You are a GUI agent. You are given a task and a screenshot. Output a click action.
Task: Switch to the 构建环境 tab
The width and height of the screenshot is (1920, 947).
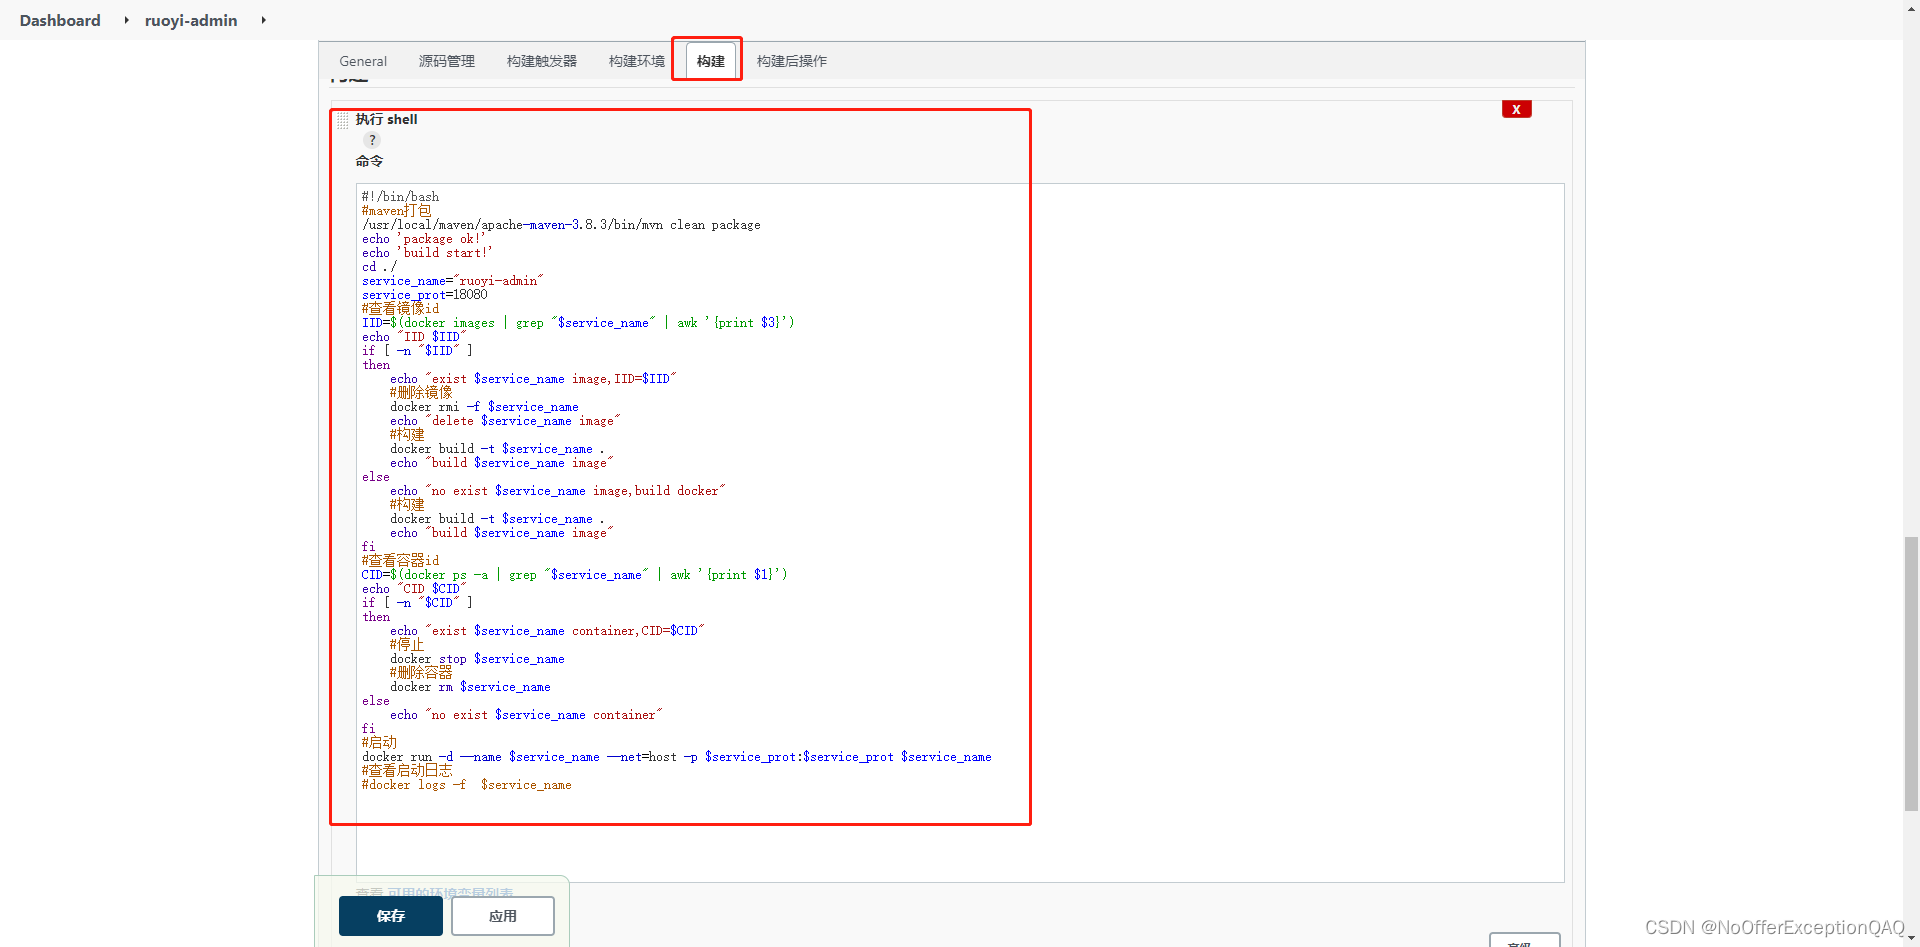637,61
